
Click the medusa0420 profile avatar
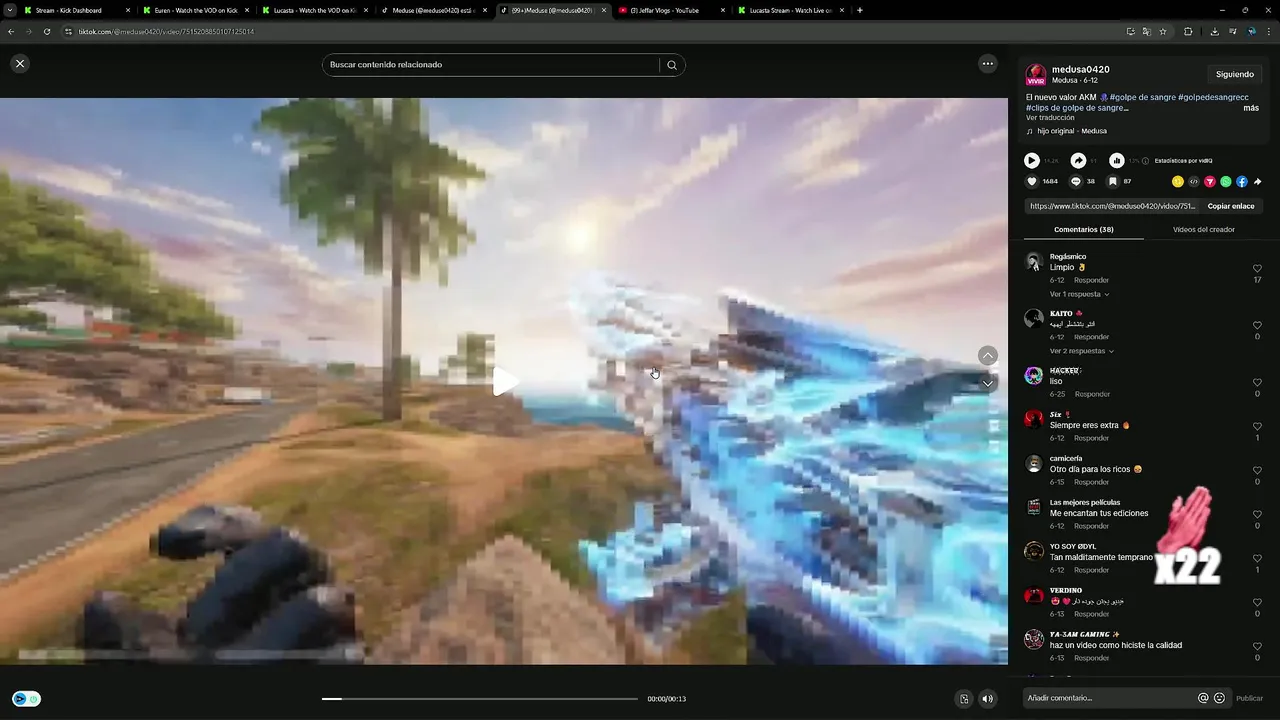pyautogui.click(x=1036, y=75)
